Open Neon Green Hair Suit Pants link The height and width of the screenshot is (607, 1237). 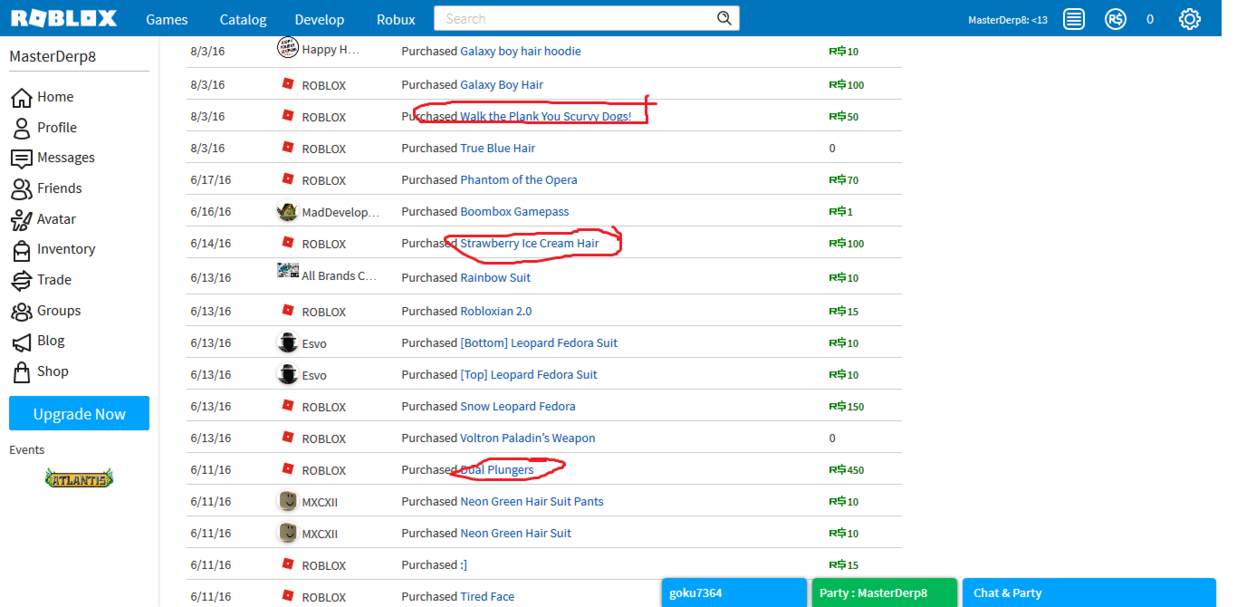[531, 501]
